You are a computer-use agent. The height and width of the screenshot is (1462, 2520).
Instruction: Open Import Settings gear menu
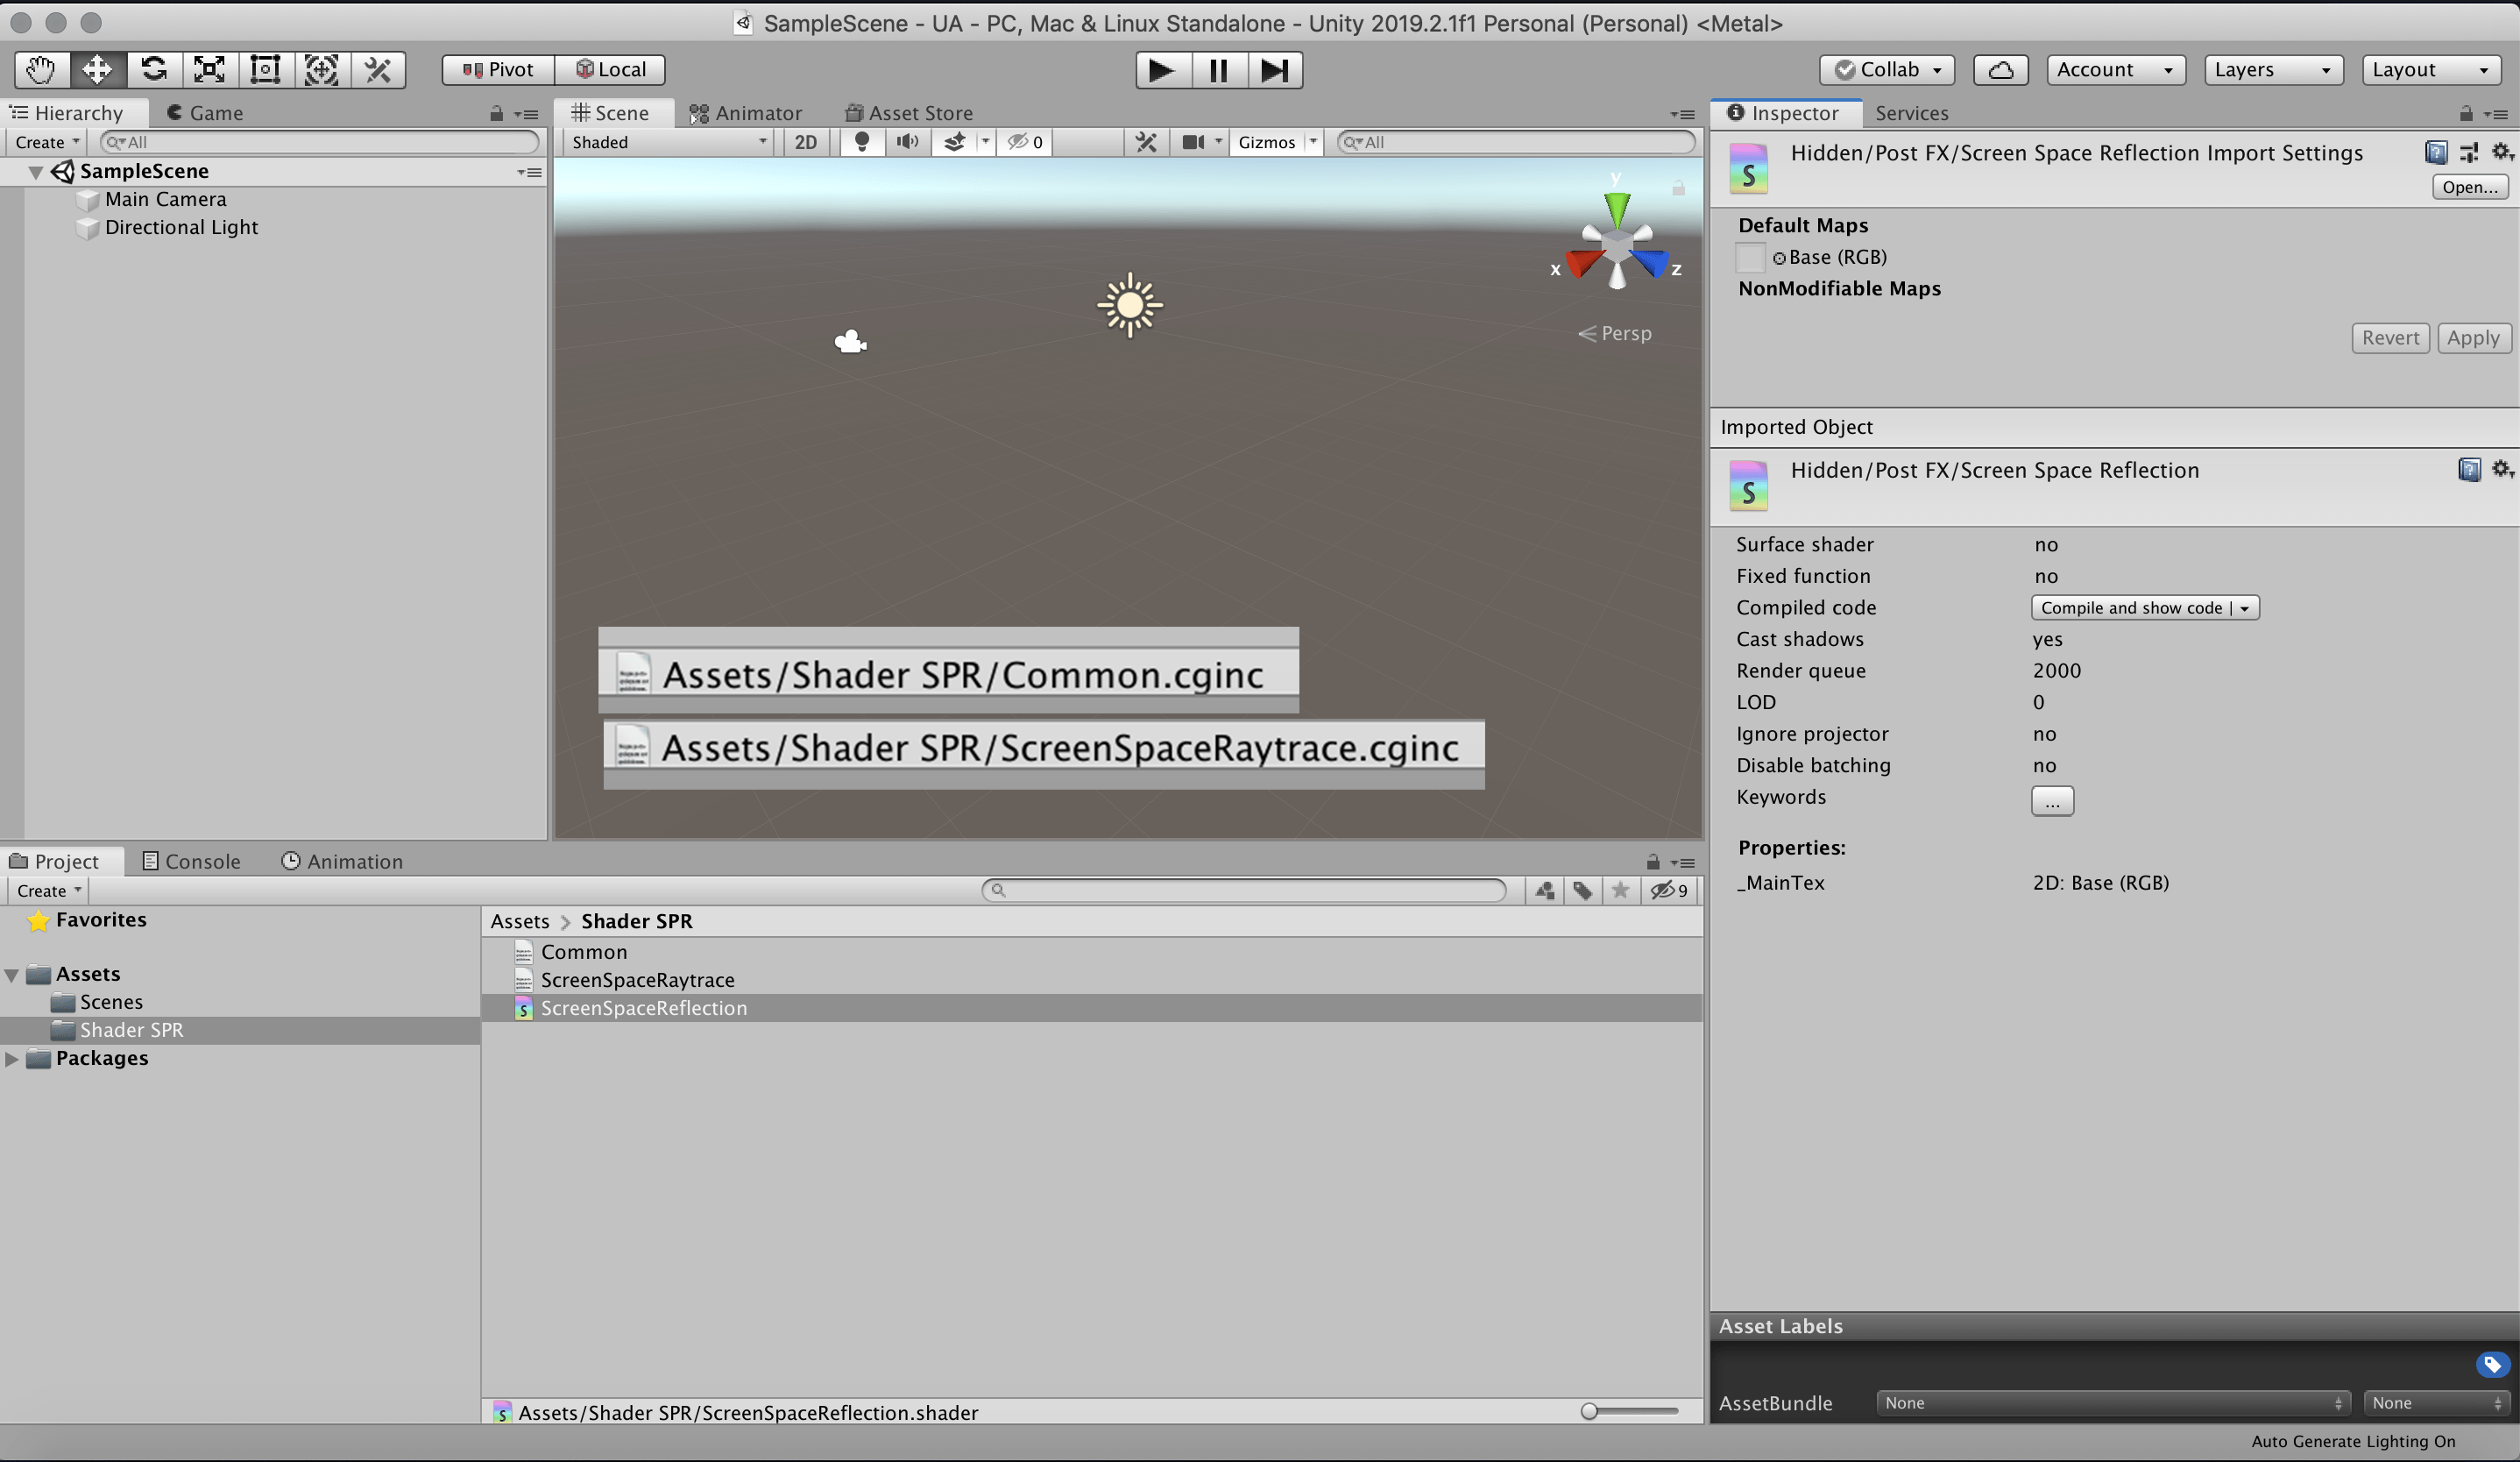(x=2502, y=152)
